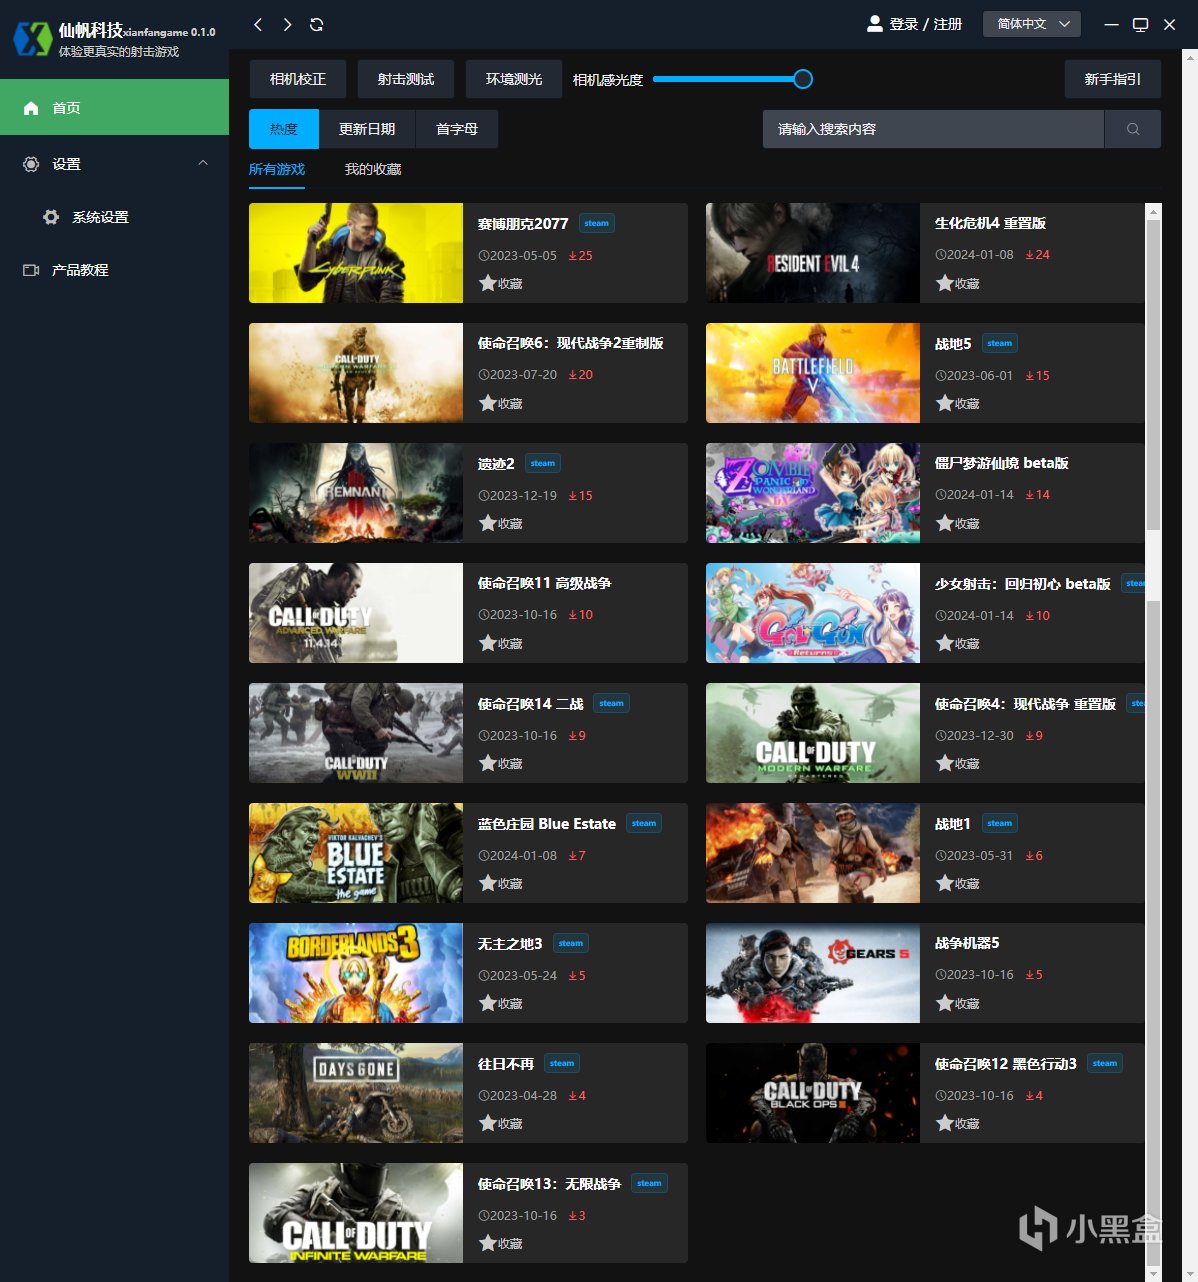Open the Days Gone thumbnail
The height and width of the screenshot is (1282, 1198).
tap(356, 1093)
